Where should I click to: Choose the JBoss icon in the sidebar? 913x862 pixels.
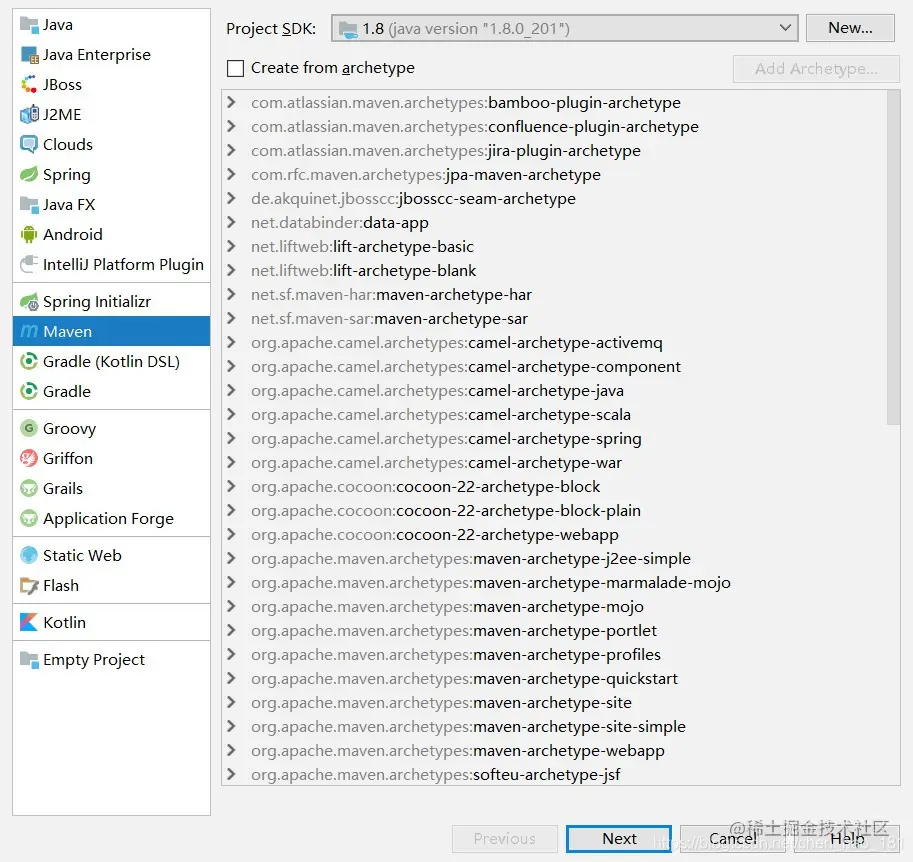pyautogui.click(x=29, y=84)
